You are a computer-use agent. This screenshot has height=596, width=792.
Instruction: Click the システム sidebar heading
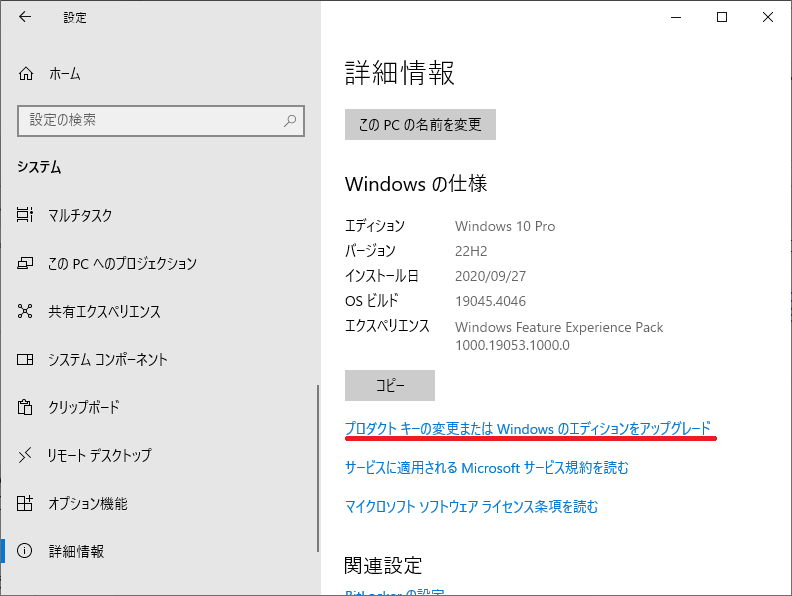(x=39, y=167)
